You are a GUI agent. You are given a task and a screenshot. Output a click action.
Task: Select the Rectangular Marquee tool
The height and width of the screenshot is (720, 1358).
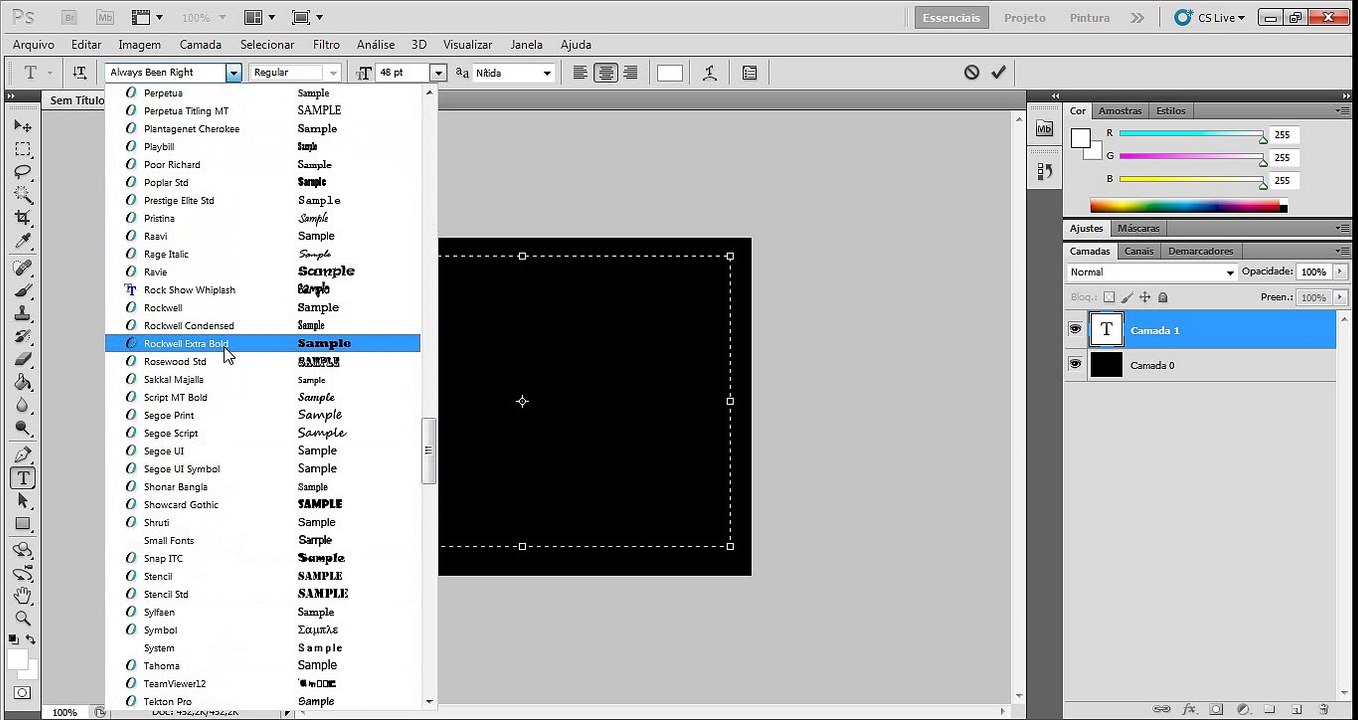click(22, 149)
